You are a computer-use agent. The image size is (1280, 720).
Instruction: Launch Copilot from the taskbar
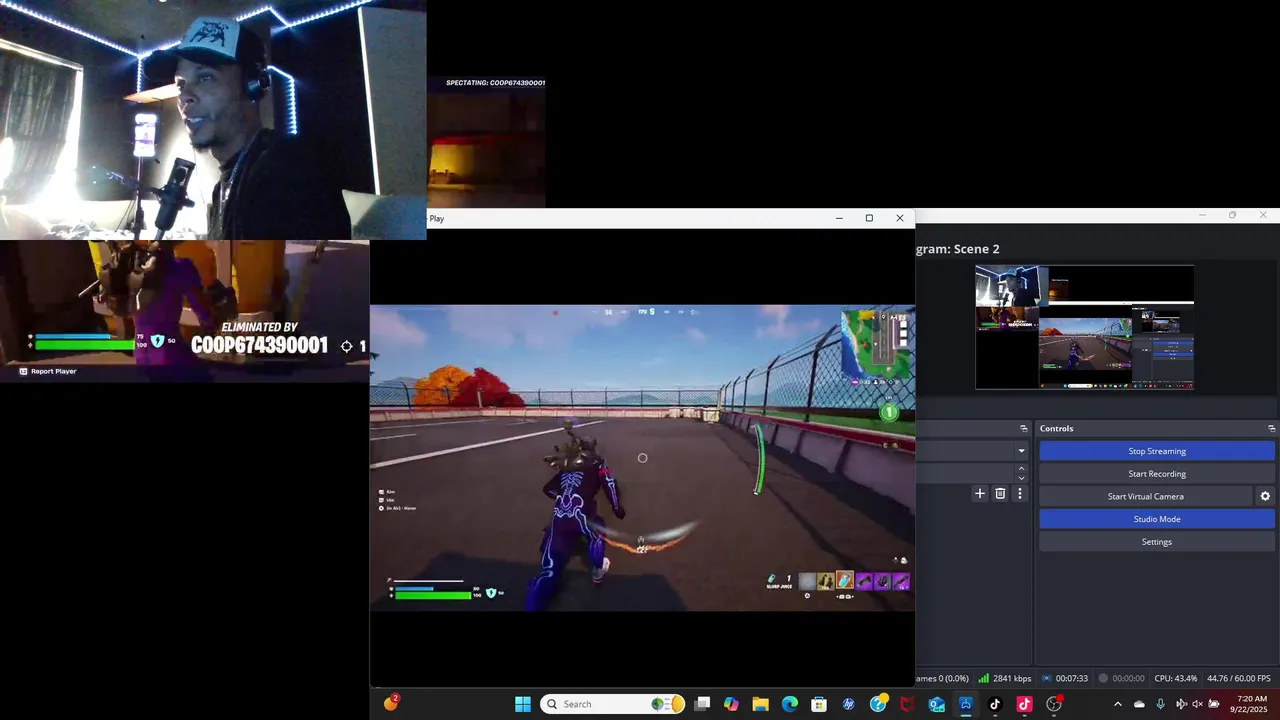tap(732, 704)
